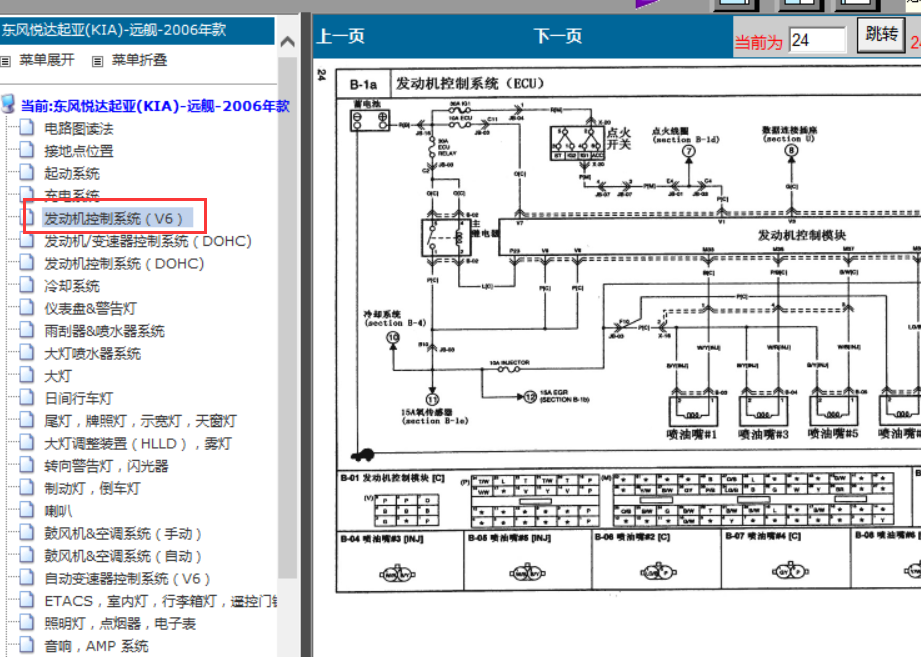The width and height of the screenshot is (921, 657).
Task: Open the 喇叭 tree item
Action: [58, 511]
